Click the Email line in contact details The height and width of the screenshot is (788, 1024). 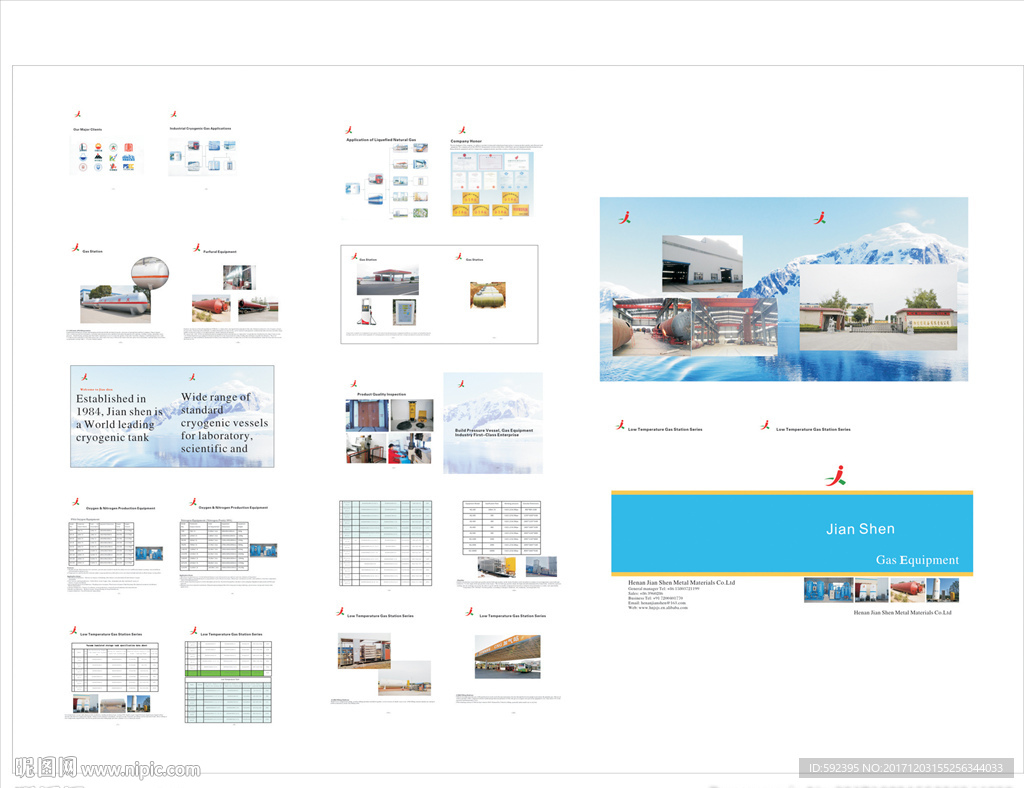pos(657,603)
